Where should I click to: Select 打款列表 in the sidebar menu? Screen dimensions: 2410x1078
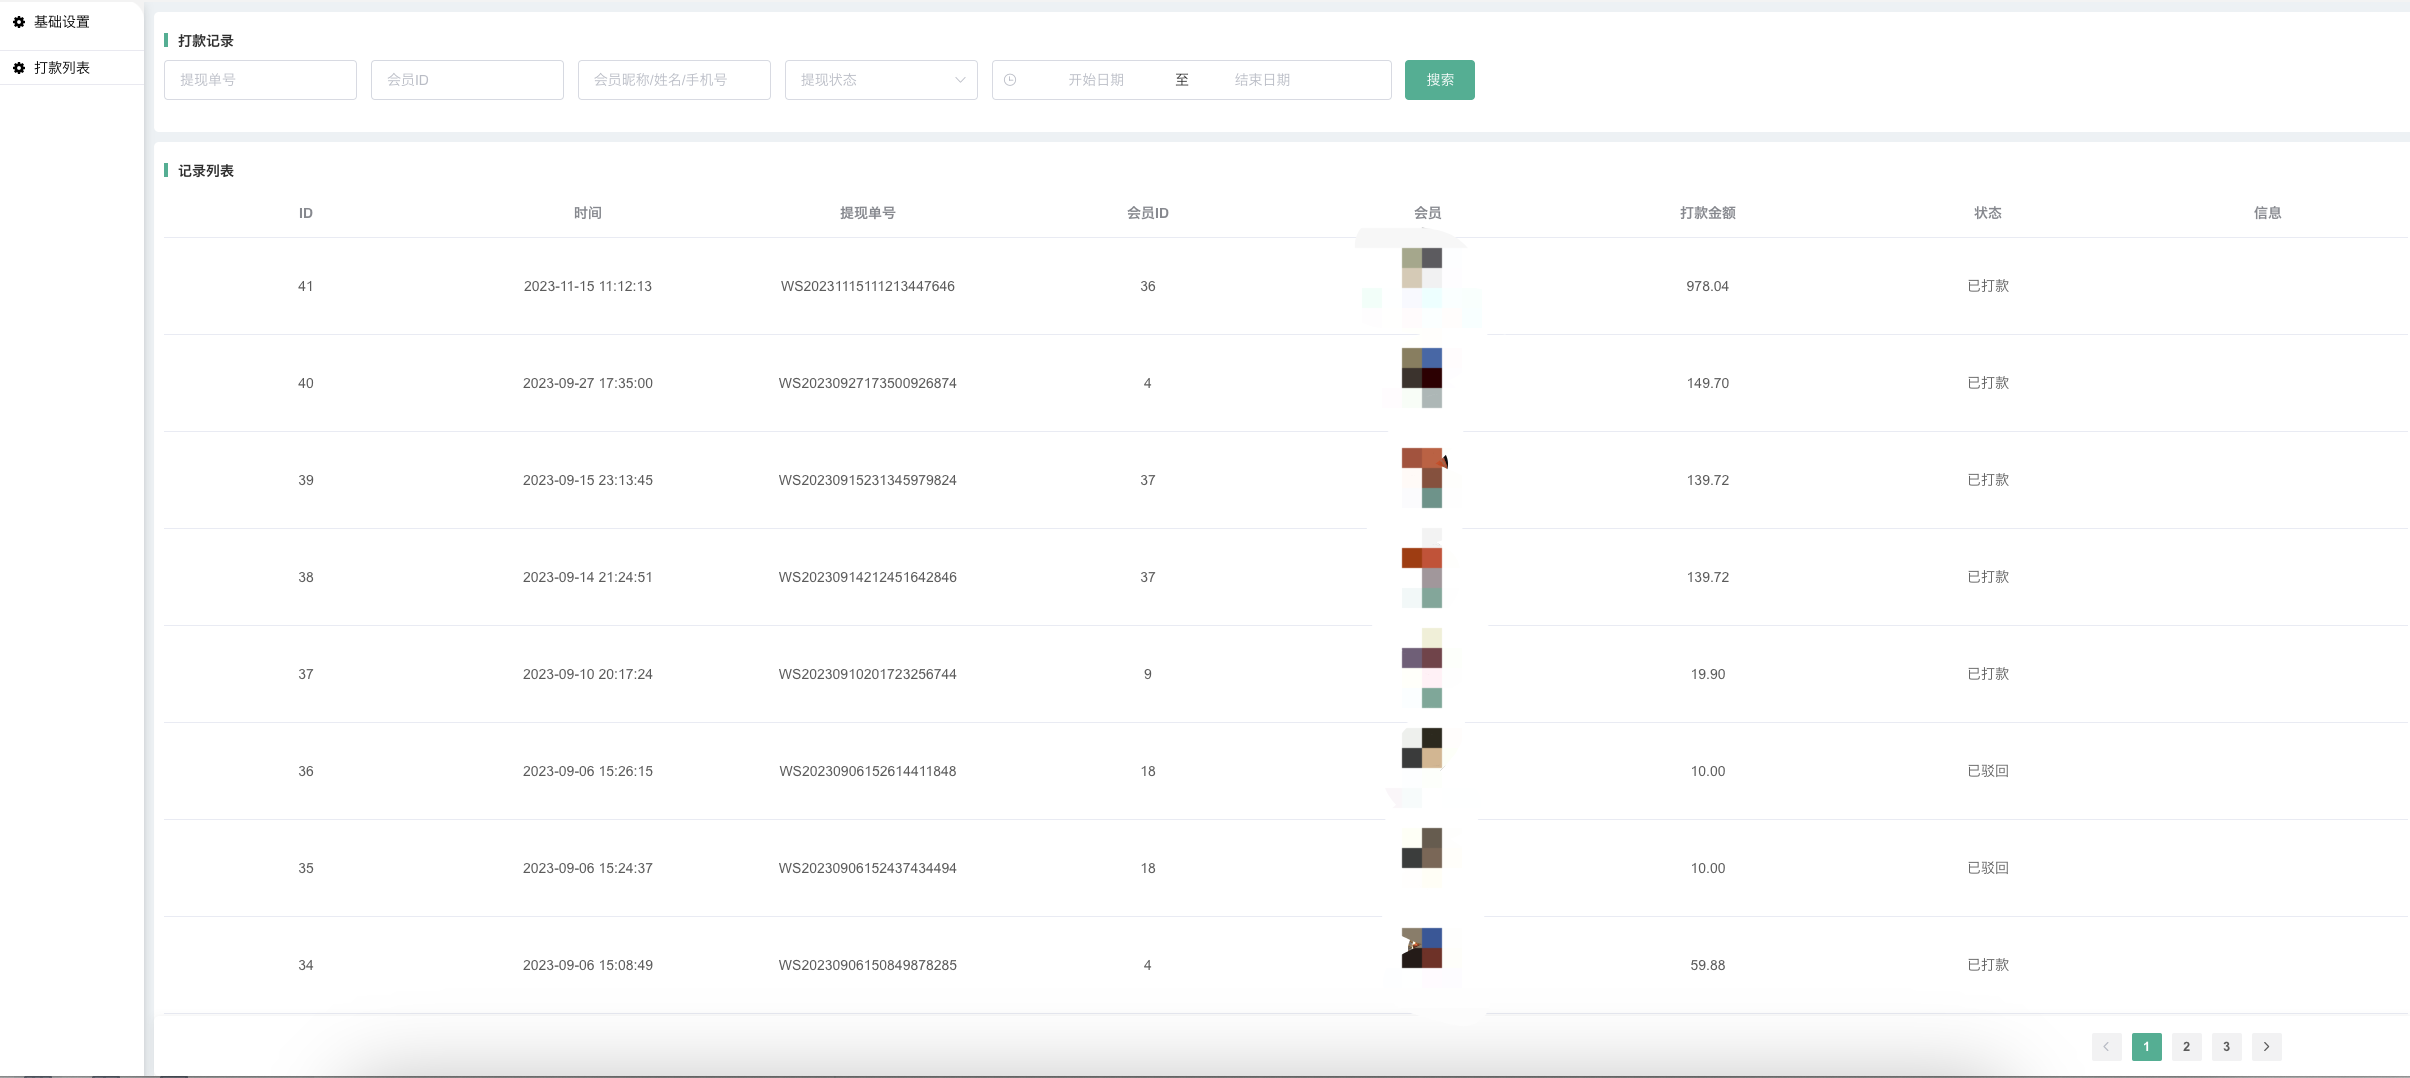(x=62, y=68)
